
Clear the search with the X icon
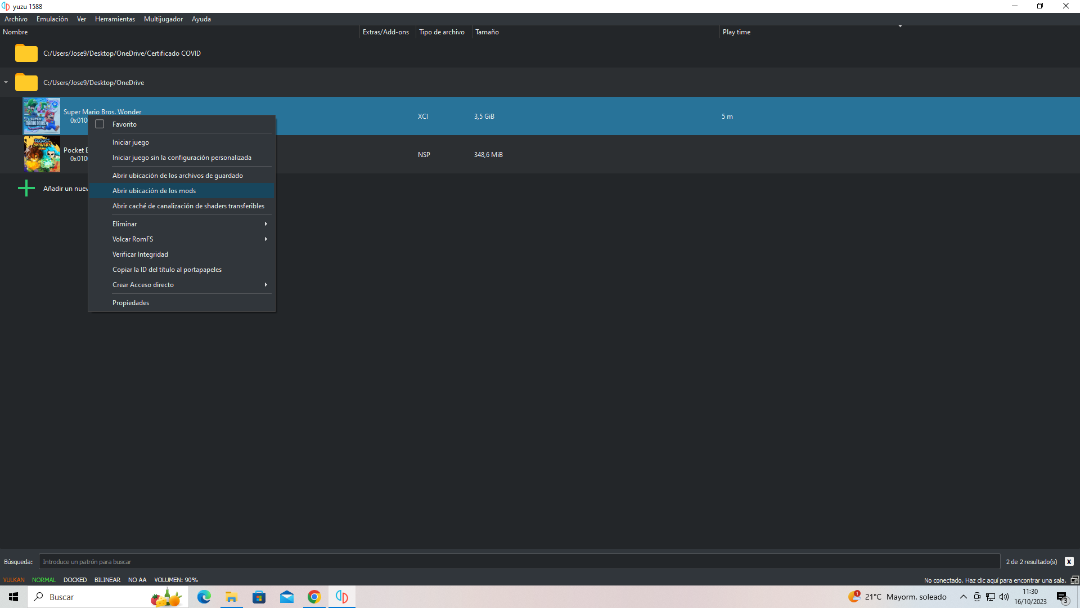pos(1069,562)
